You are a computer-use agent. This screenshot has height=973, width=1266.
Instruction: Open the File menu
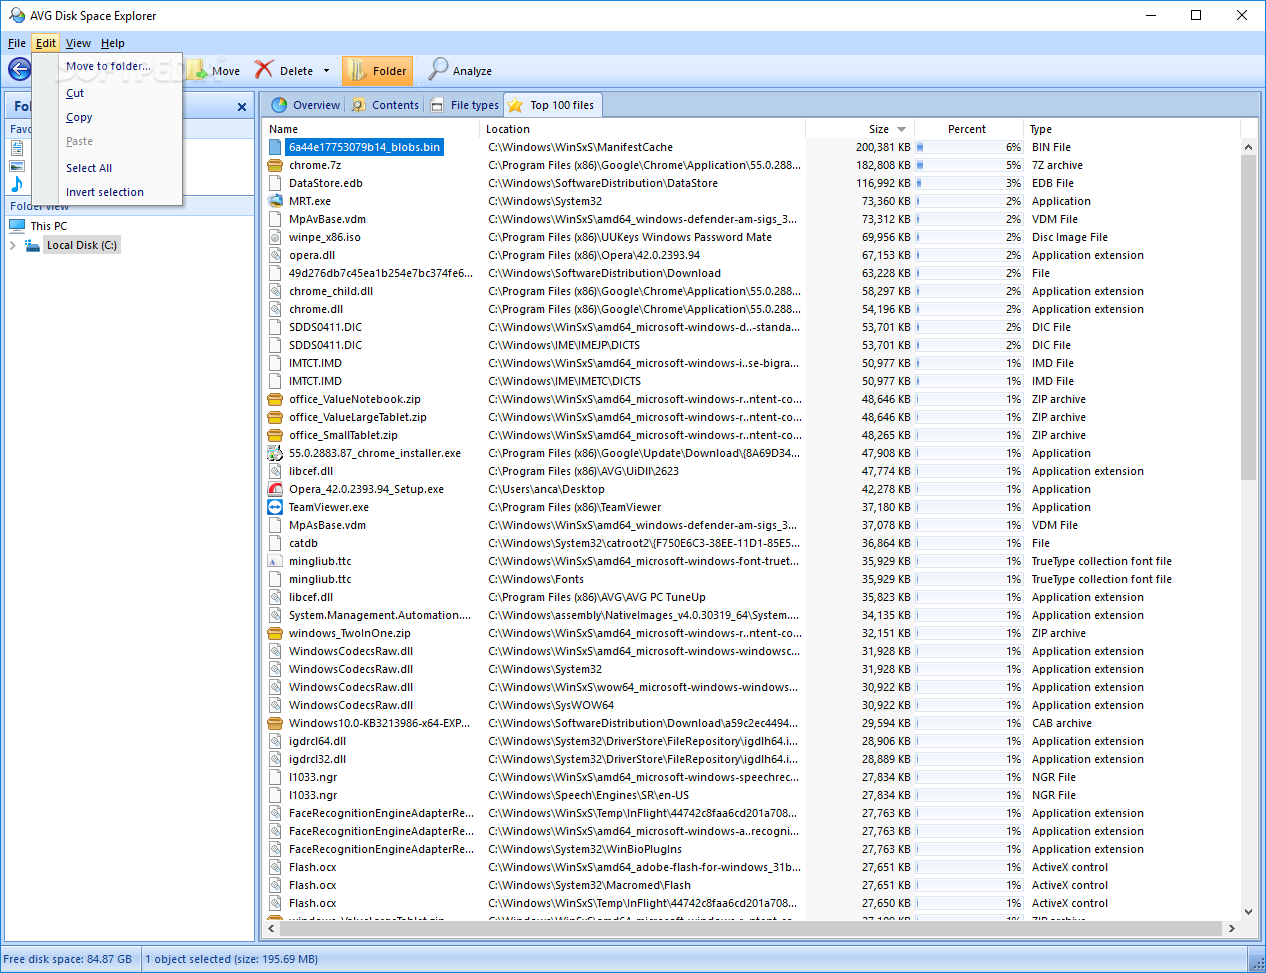[17, 43]
